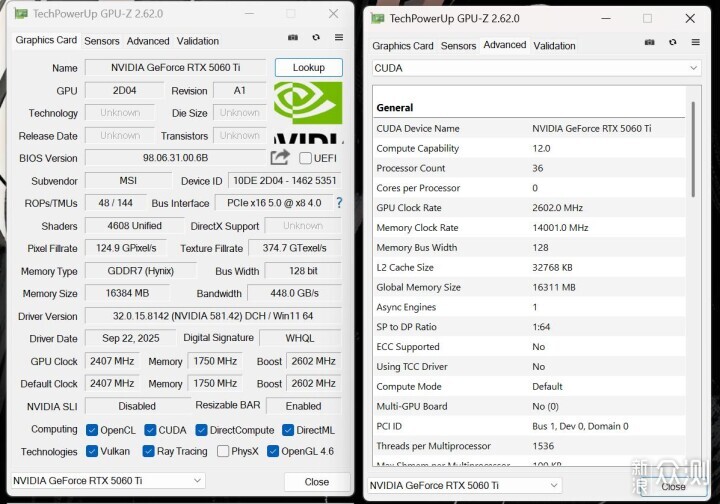Switch to Advanced tab in left window
Viewport: 720px width, 504px height.
pyautogui.click(x=148, y=41)
